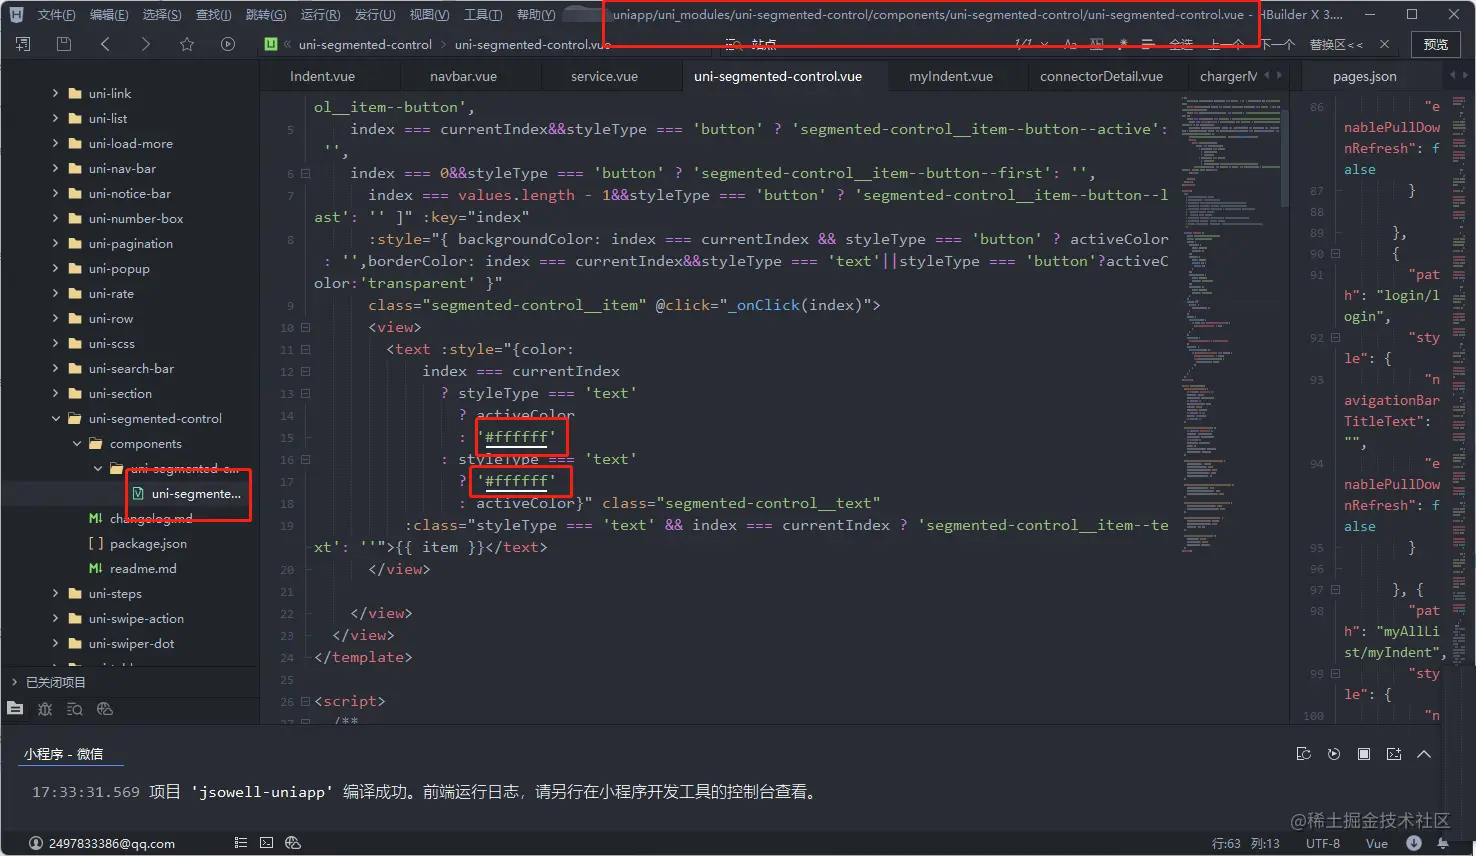The height and width of the screenshot is (856, 1476).
Task: Select the 小程序 - 微信 console tab
Action: (x=63, y=754)
